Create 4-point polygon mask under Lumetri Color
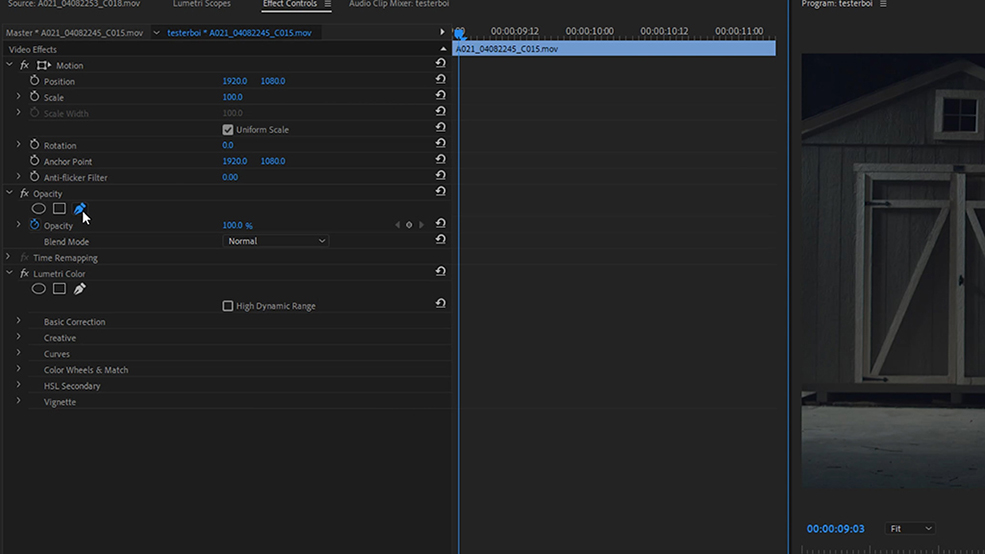The image size is (985, 554). pyautogui.click(x=59, y=289)
